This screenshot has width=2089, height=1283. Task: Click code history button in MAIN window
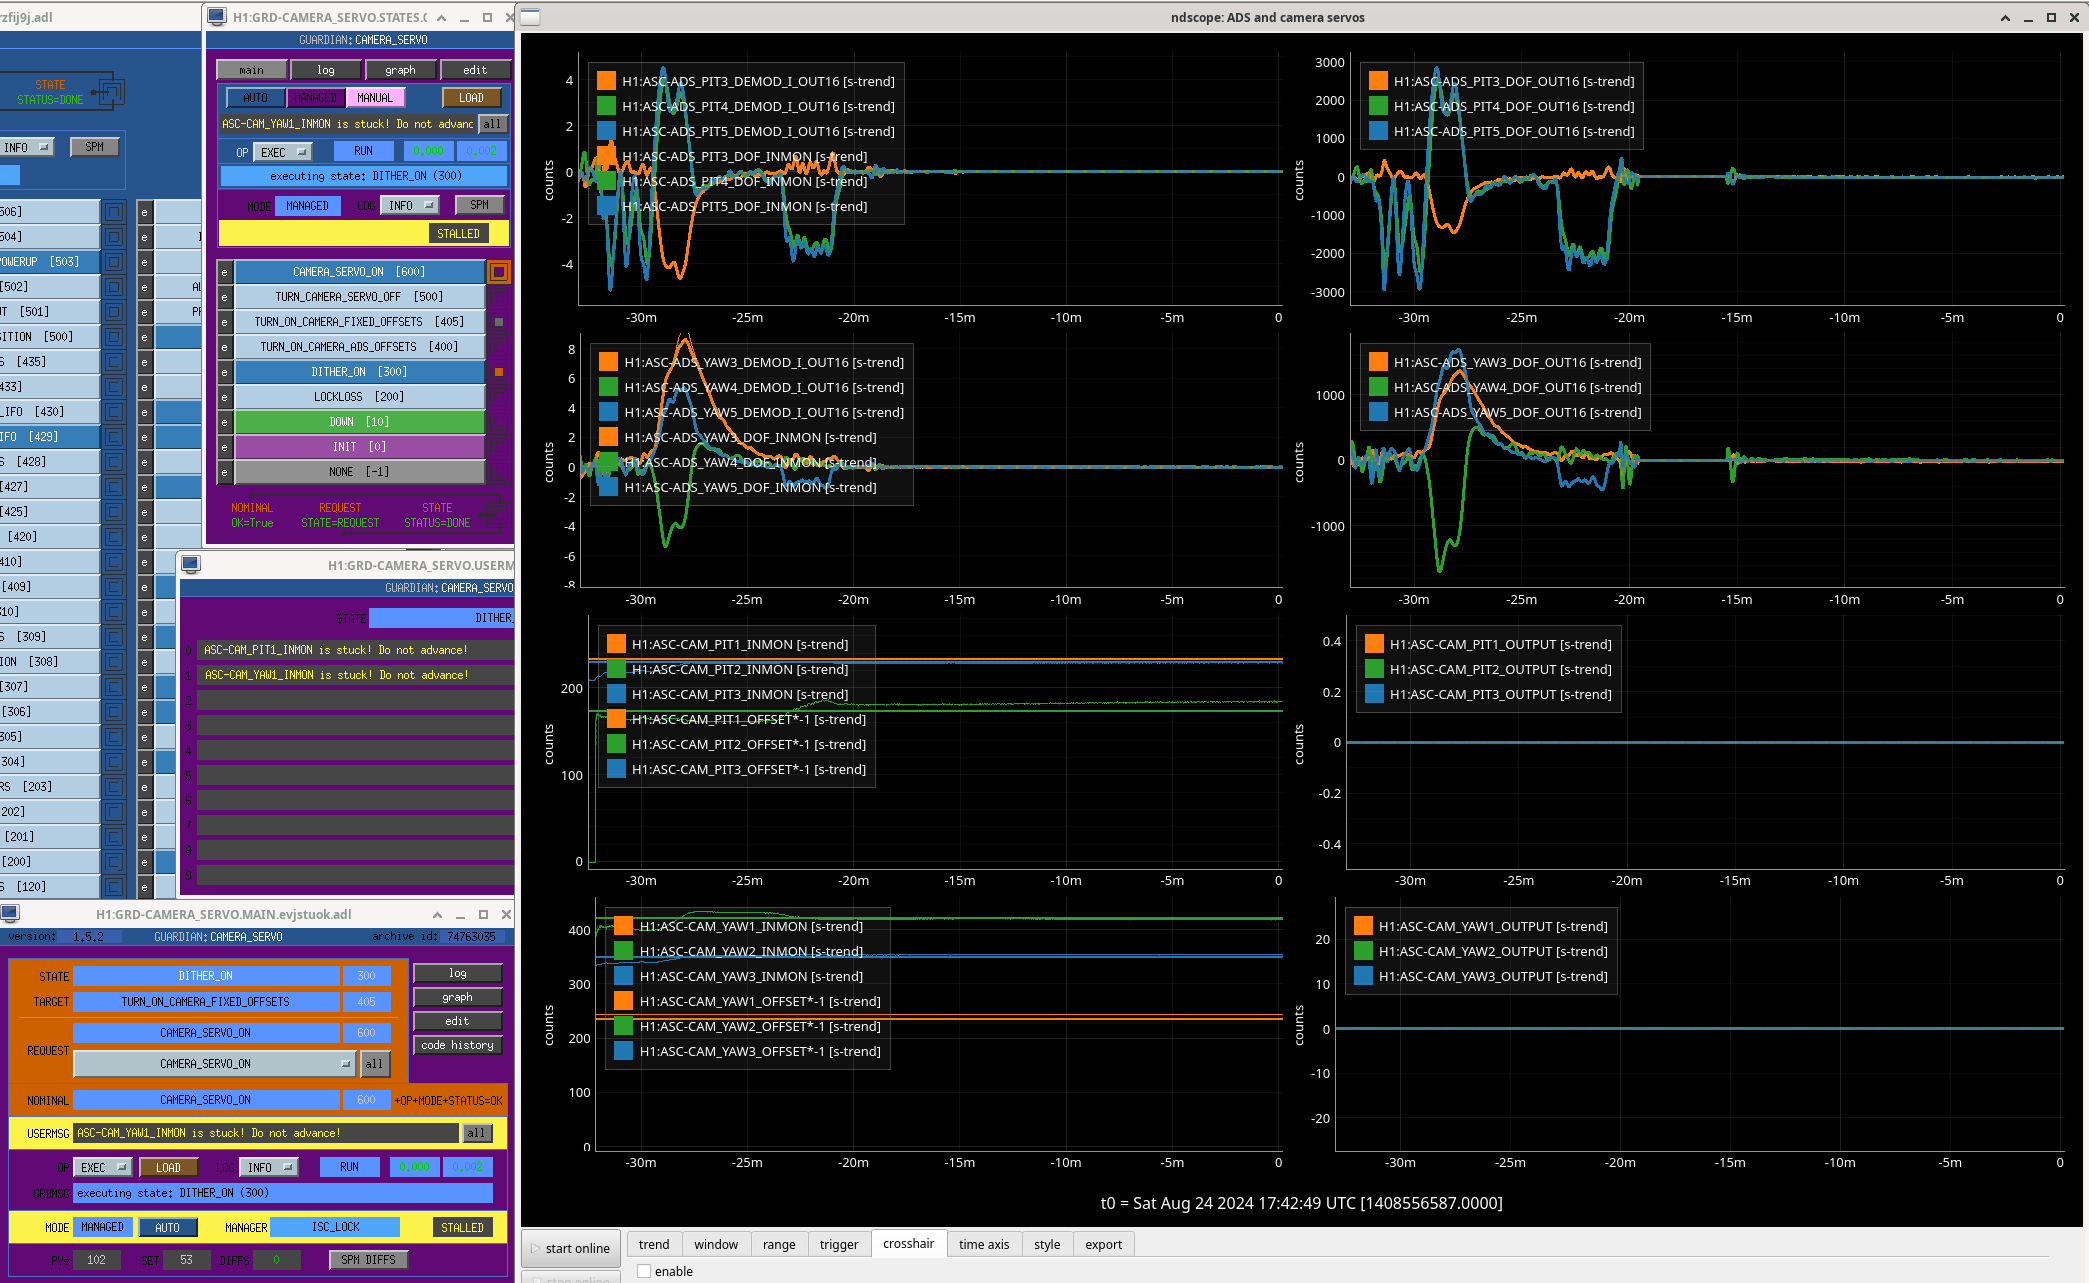click(457, 1045)
